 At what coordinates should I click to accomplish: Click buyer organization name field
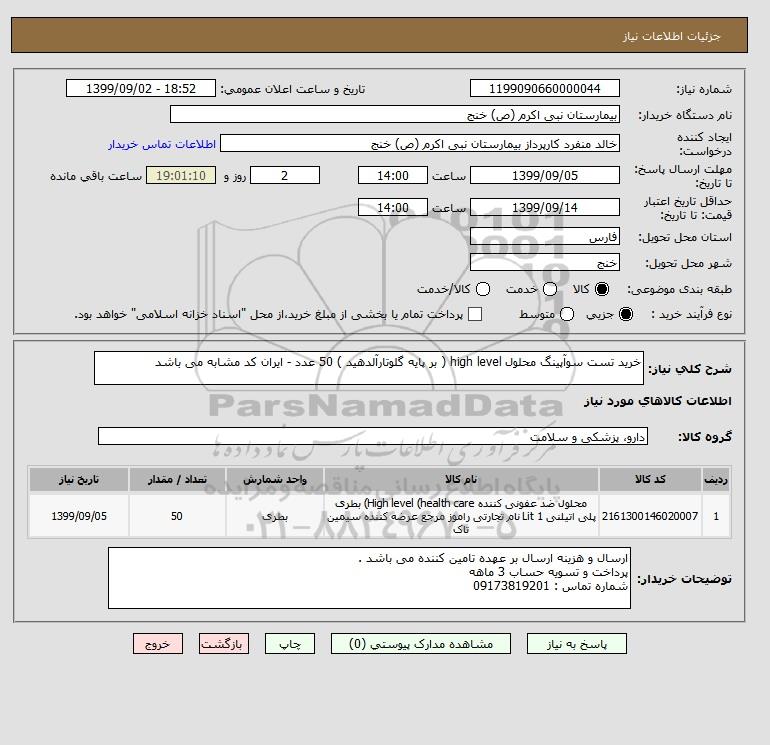tap(395, 114)
